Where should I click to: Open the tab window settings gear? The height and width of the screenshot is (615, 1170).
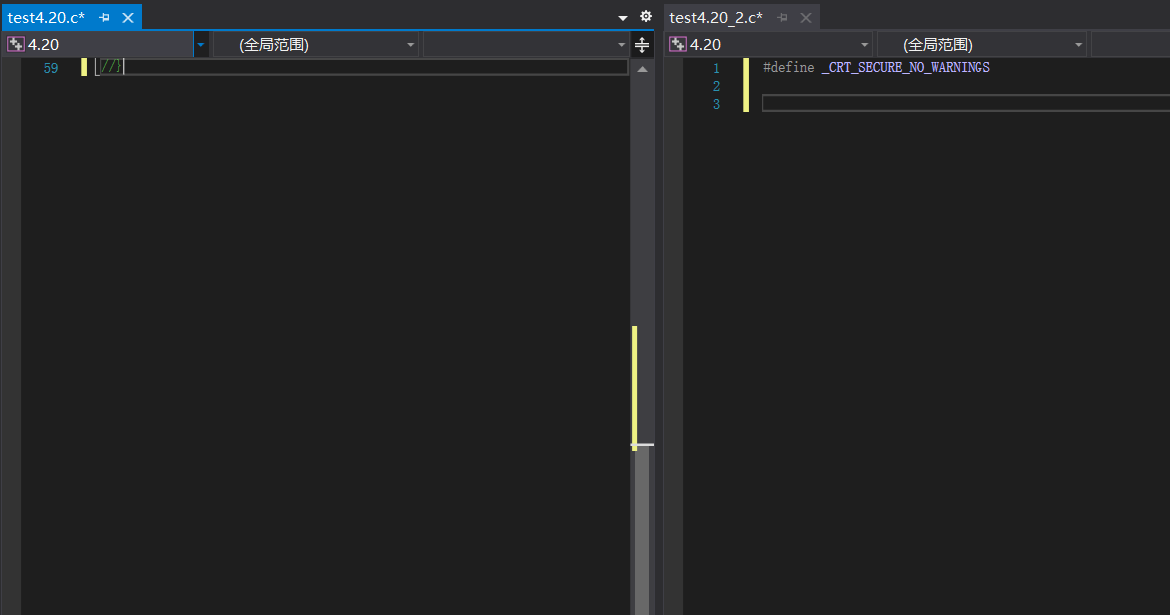(x=646, y=16)
